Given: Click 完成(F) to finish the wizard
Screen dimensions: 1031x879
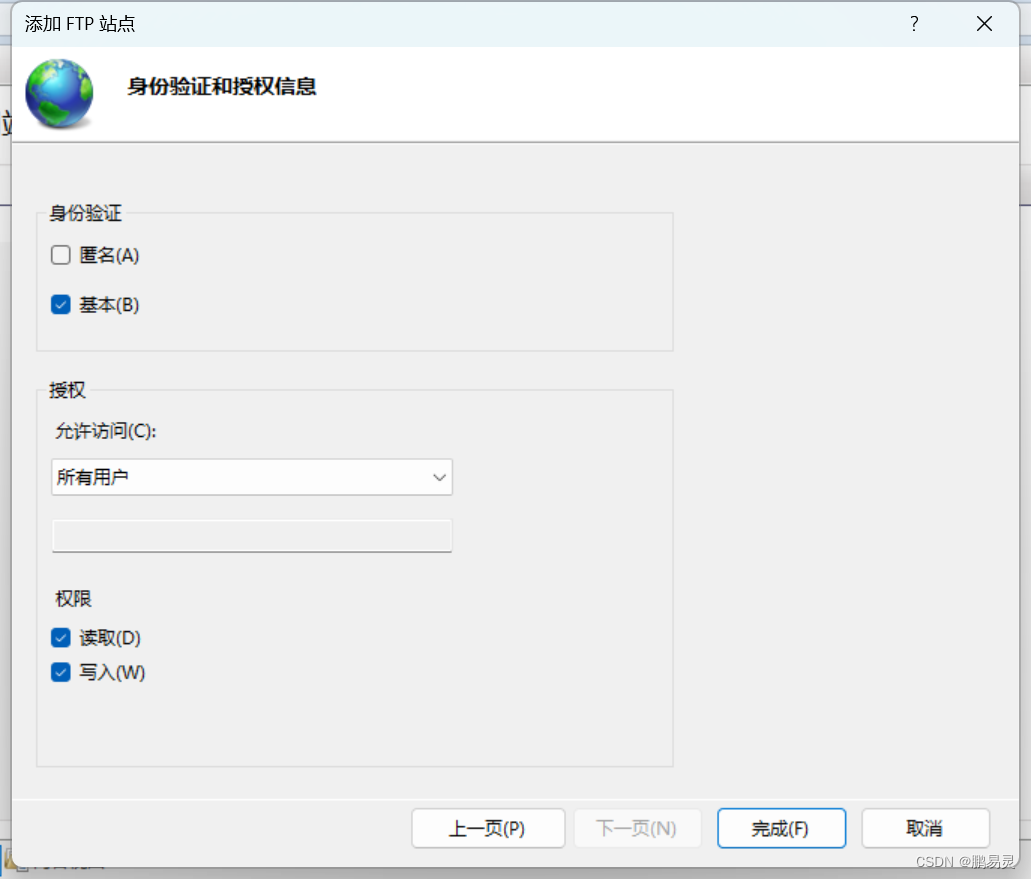Looking at the screenshot, I should tap(781, 828).
